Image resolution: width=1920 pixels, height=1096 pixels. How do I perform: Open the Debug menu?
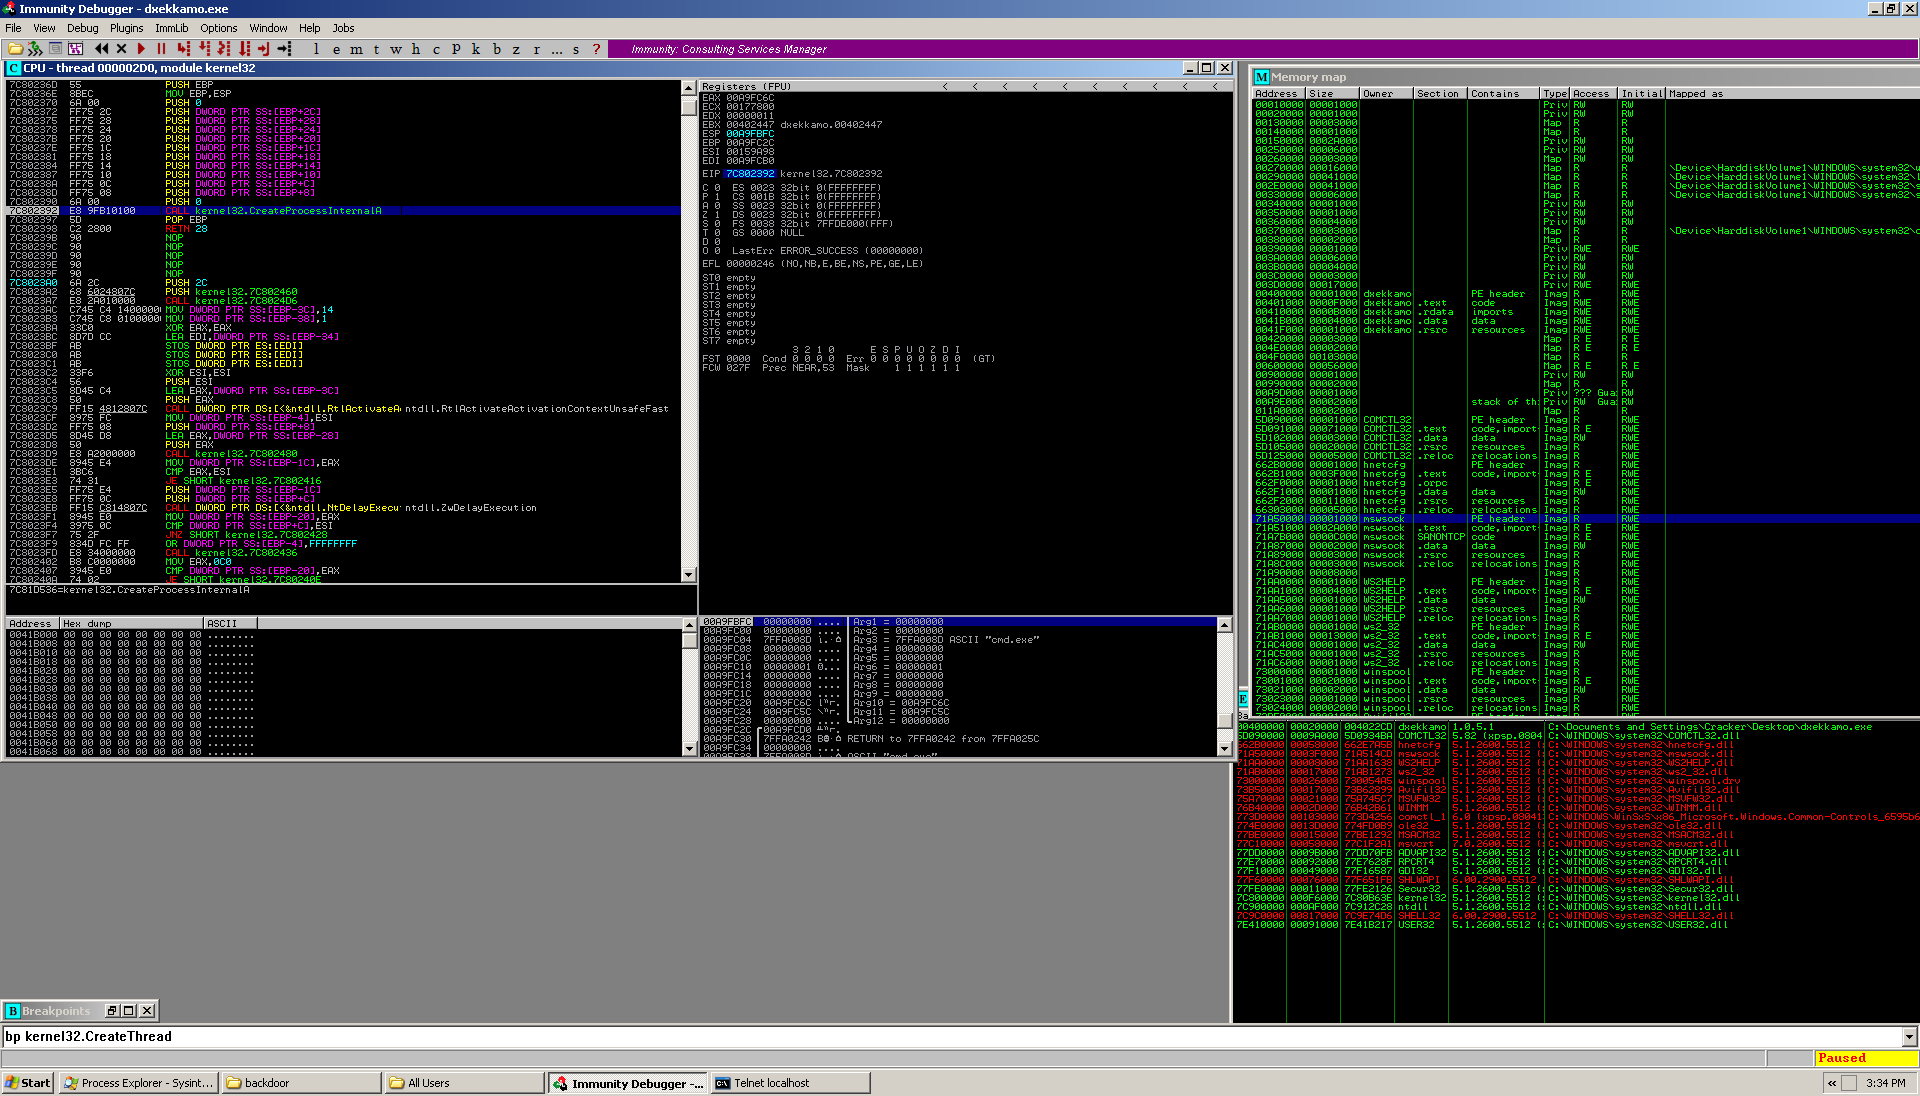83,28
